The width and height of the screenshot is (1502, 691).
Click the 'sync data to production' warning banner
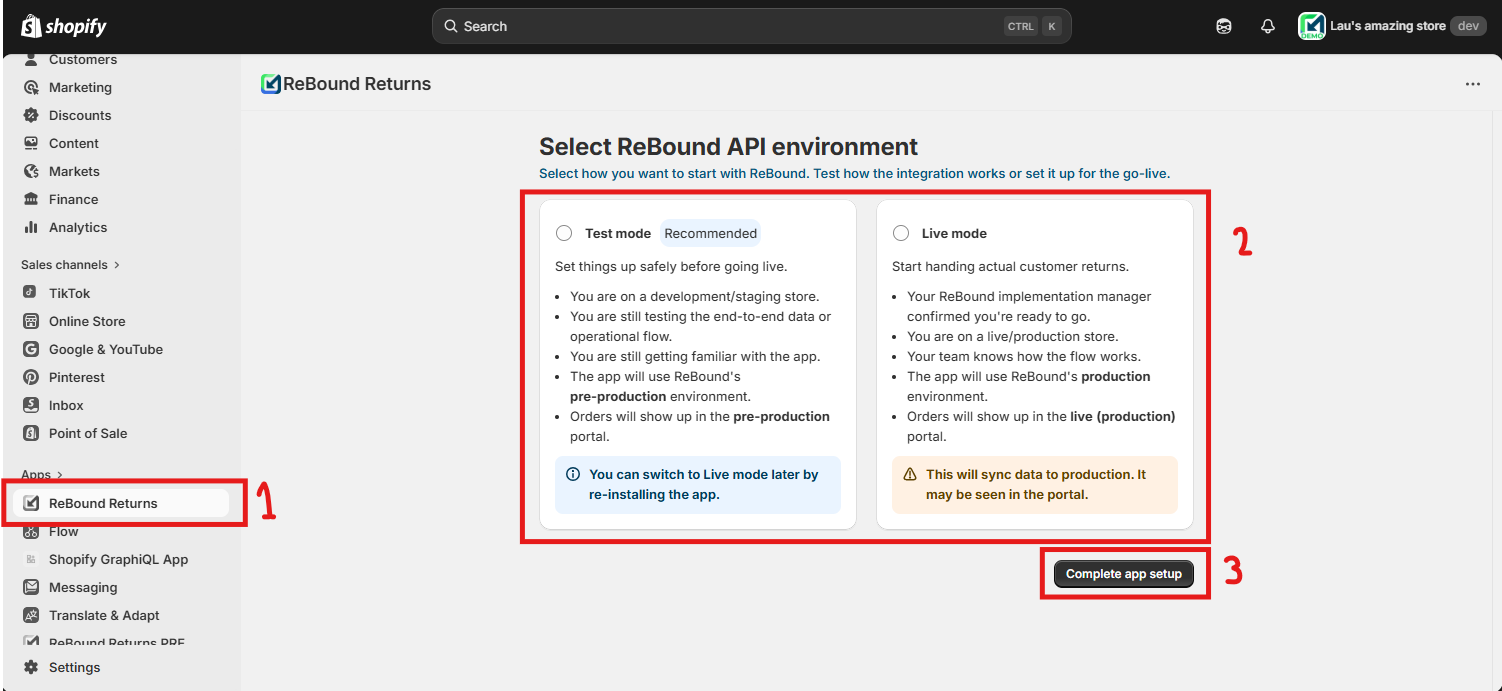(1035, 485)
